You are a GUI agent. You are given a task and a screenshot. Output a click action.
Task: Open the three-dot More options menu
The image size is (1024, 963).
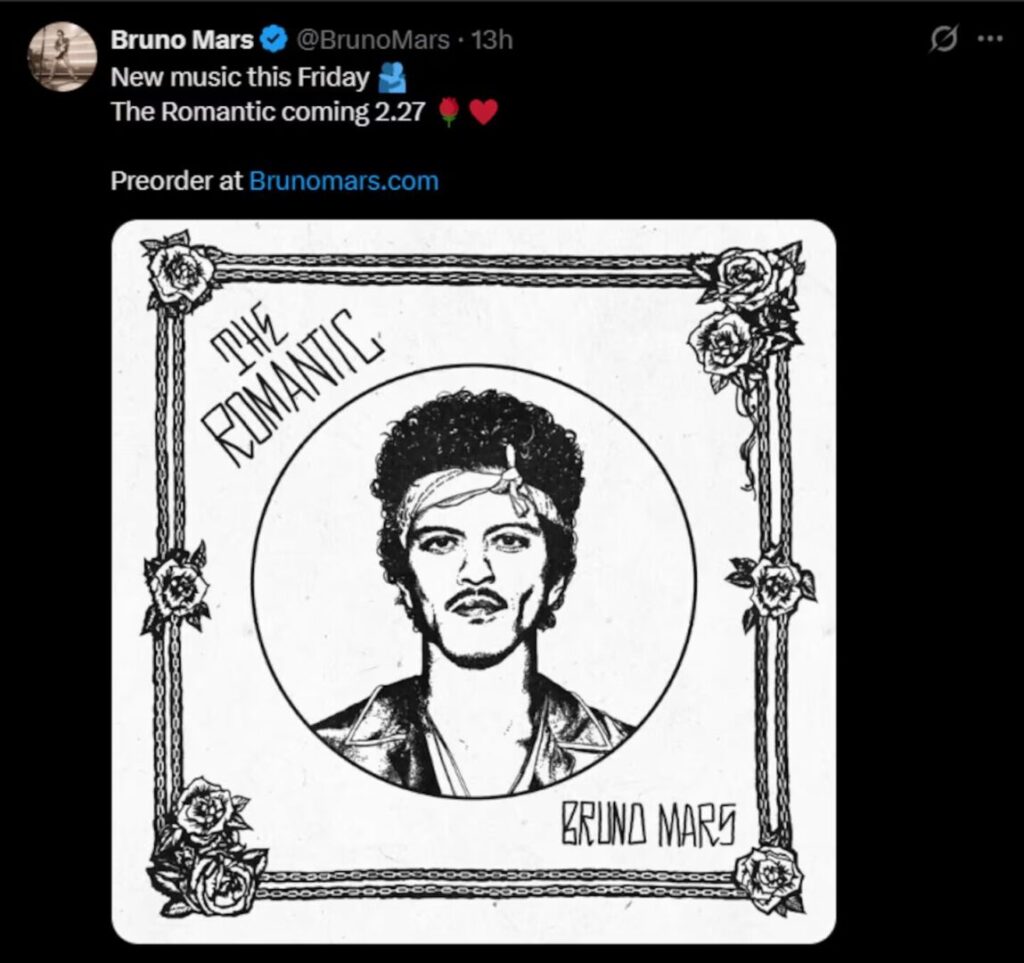(989, 40)
